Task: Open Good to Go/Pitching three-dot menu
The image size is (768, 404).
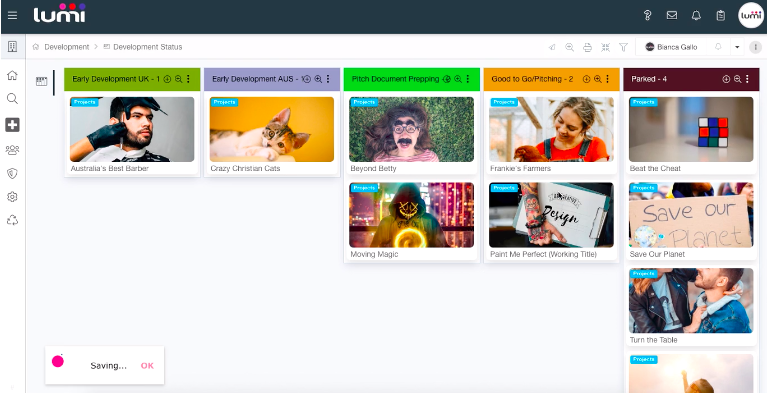Action: click(x=607, y=79)
